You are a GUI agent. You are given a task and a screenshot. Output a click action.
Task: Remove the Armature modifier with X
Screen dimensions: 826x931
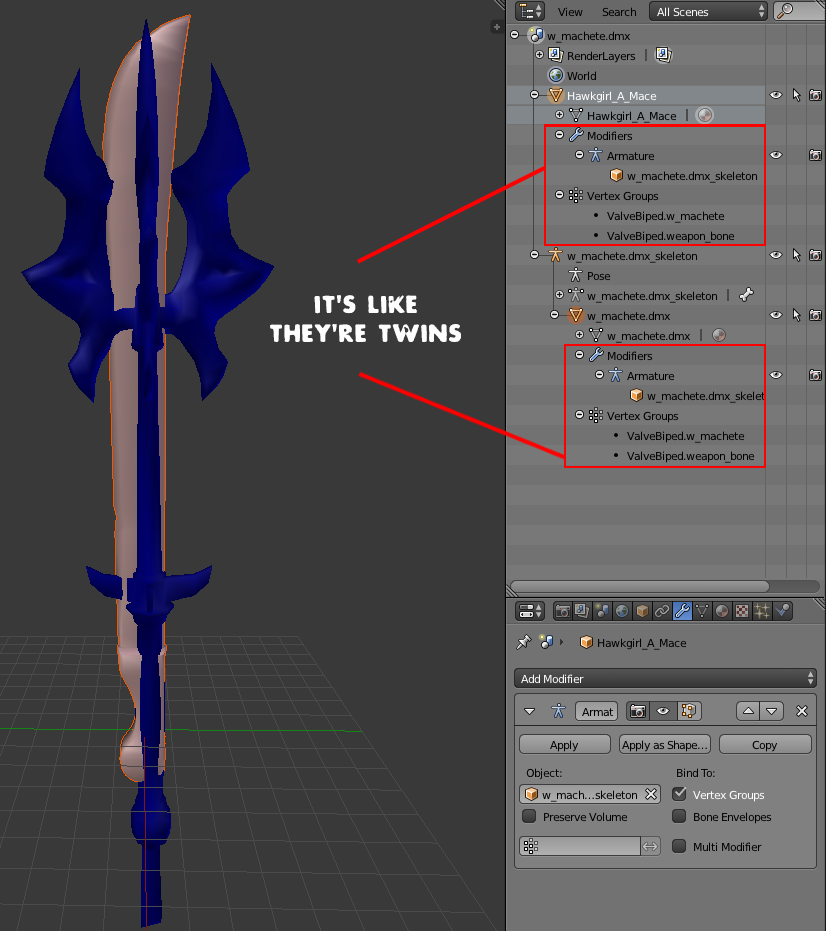[802, 711]
